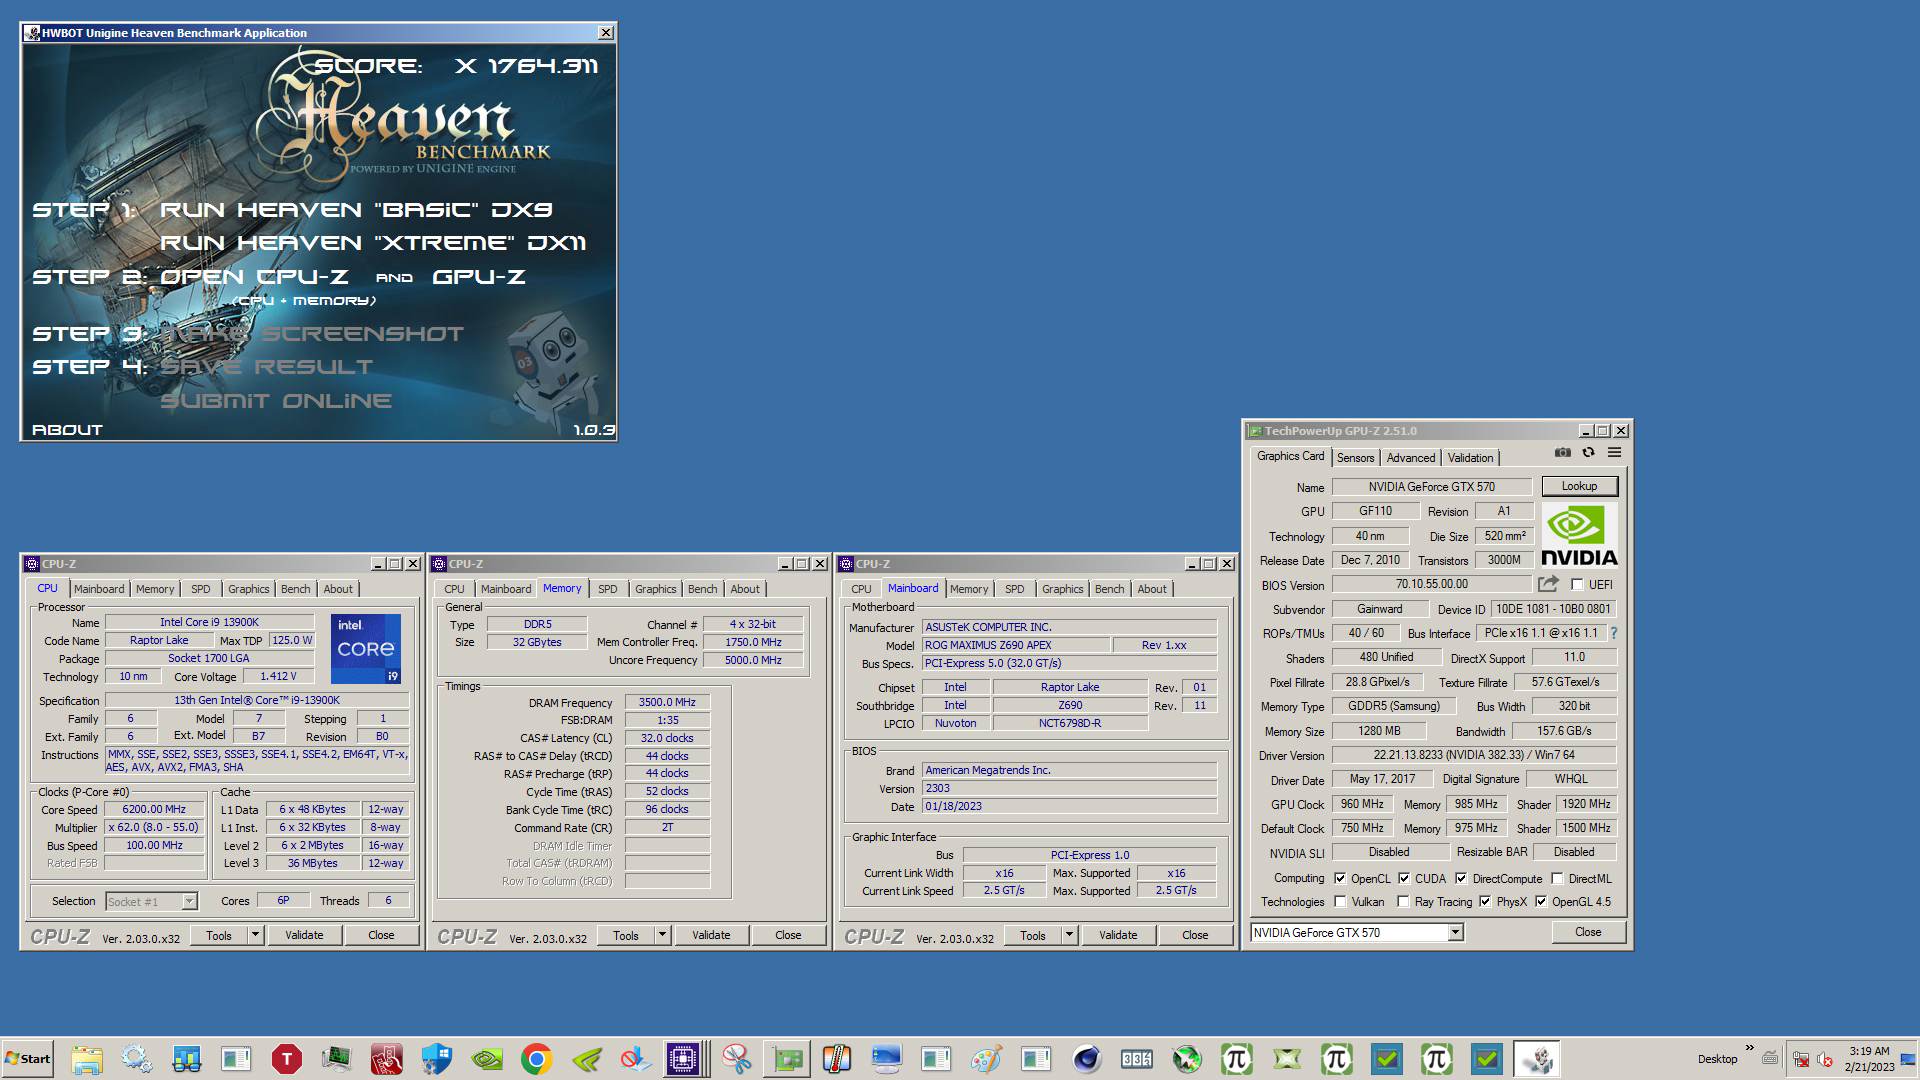
Task: Click the DRAM Frequency value 3500.0 MHz
Action: tap(667, 703)
